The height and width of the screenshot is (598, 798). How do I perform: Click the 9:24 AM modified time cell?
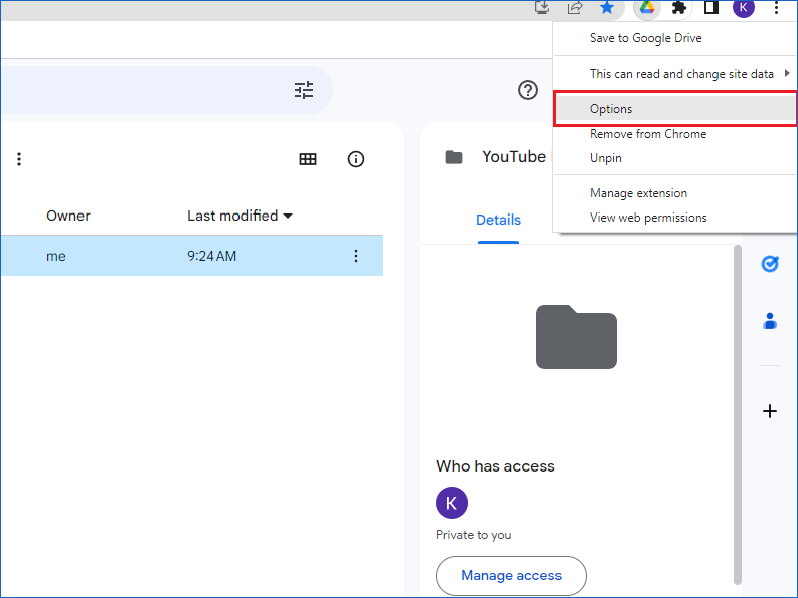pos(212,256)
